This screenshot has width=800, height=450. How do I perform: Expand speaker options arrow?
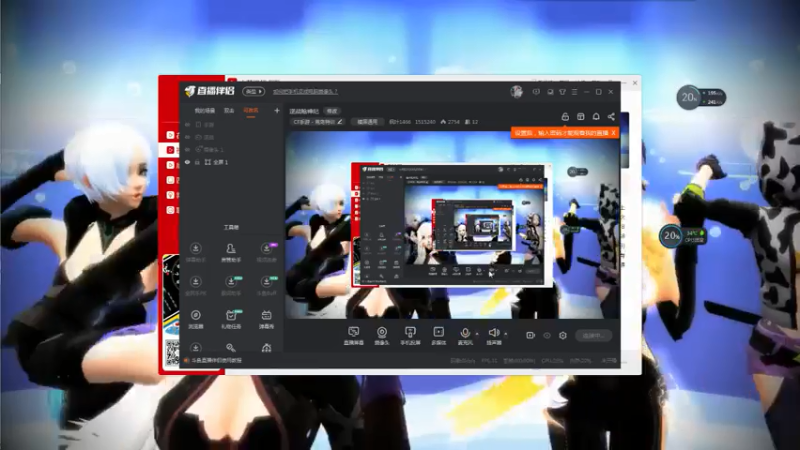[506, 334]
